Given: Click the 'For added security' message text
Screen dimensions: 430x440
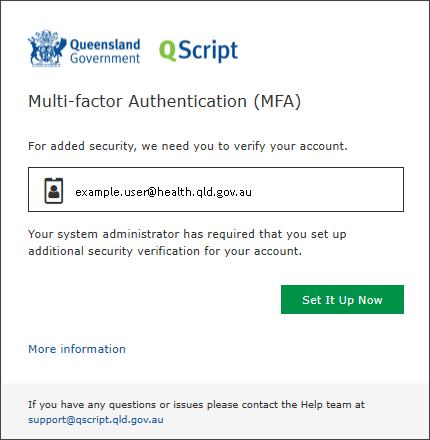Looking at the screenshot, I should pos(188,146).
